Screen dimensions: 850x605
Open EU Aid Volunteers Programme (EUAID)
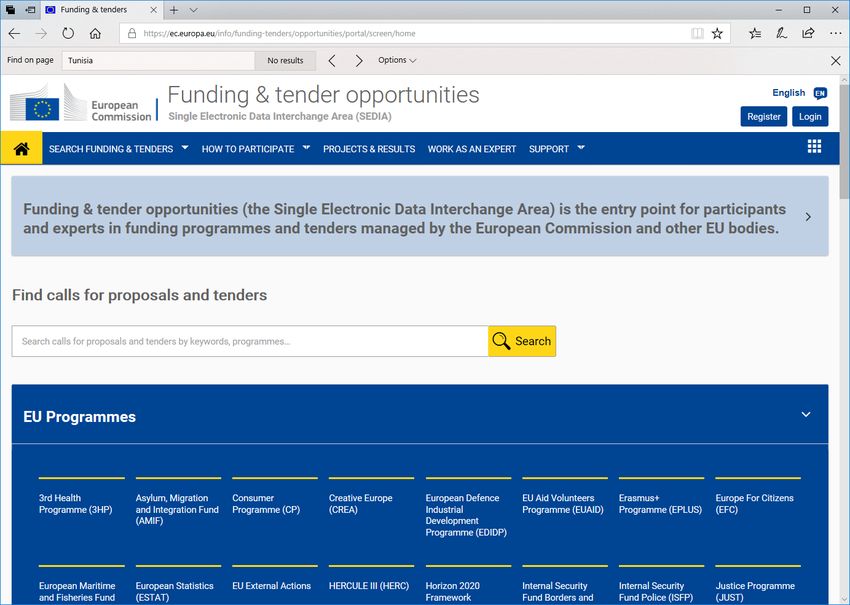click(563, 504)
